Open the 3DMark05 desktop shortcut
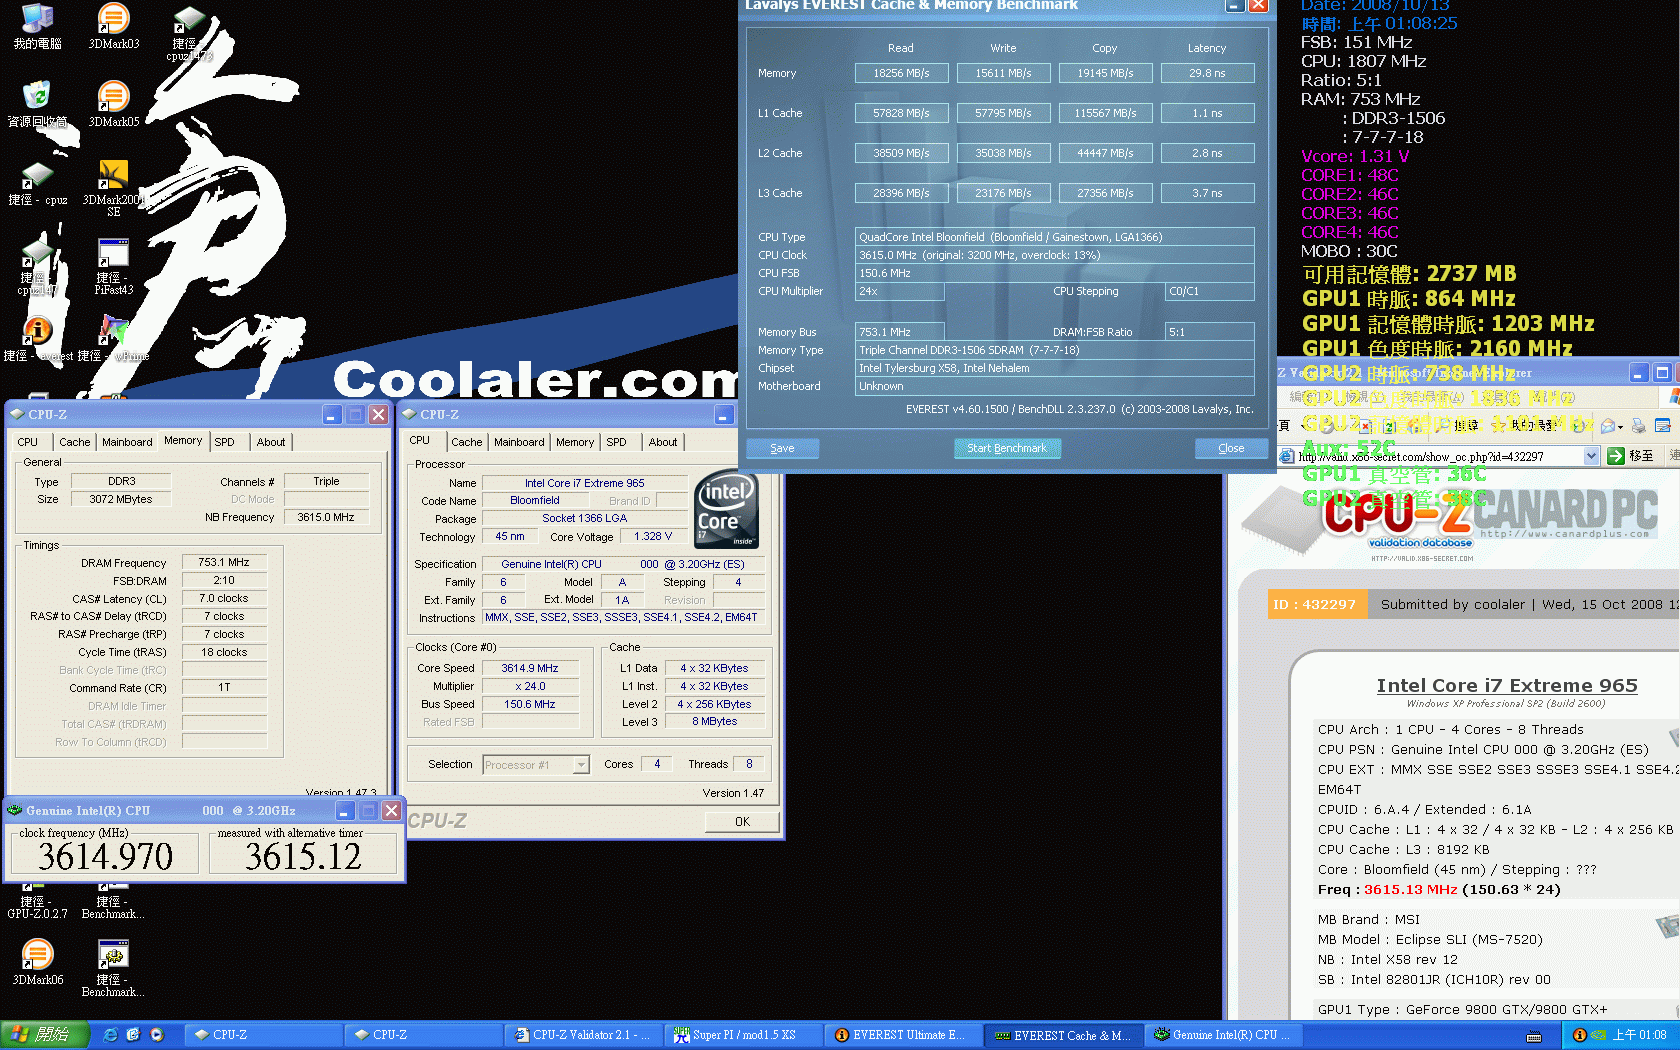 113,104
